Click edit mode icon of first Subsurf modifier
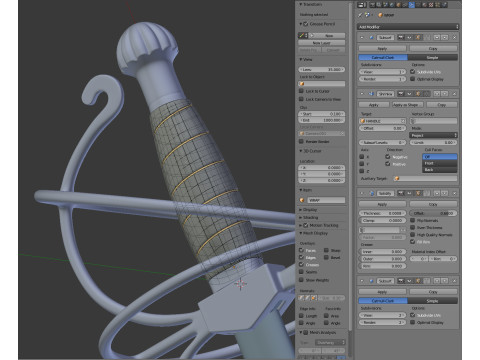This screenshot has height=360, width=480. click(x=418, y=37)
